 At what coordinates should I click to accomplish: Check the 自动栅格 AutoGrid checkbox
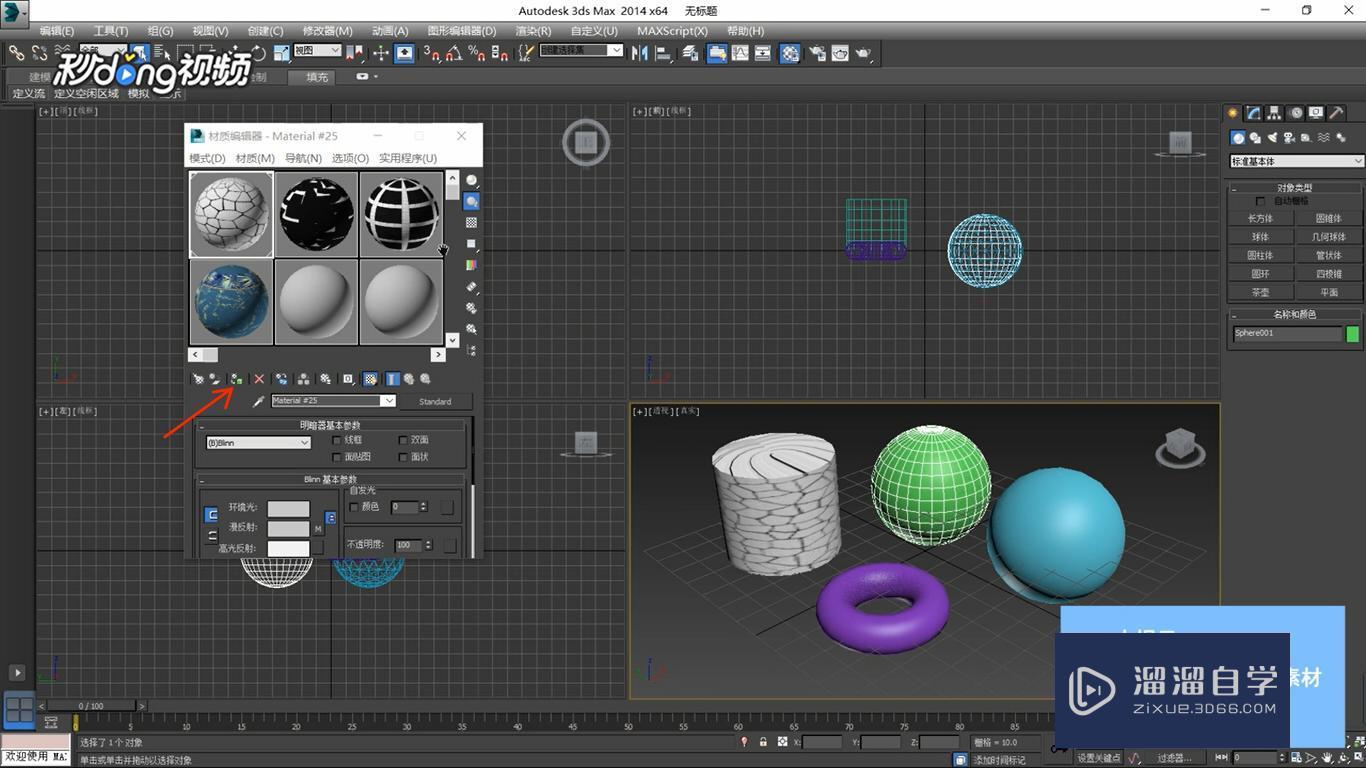click(1261, 200)
